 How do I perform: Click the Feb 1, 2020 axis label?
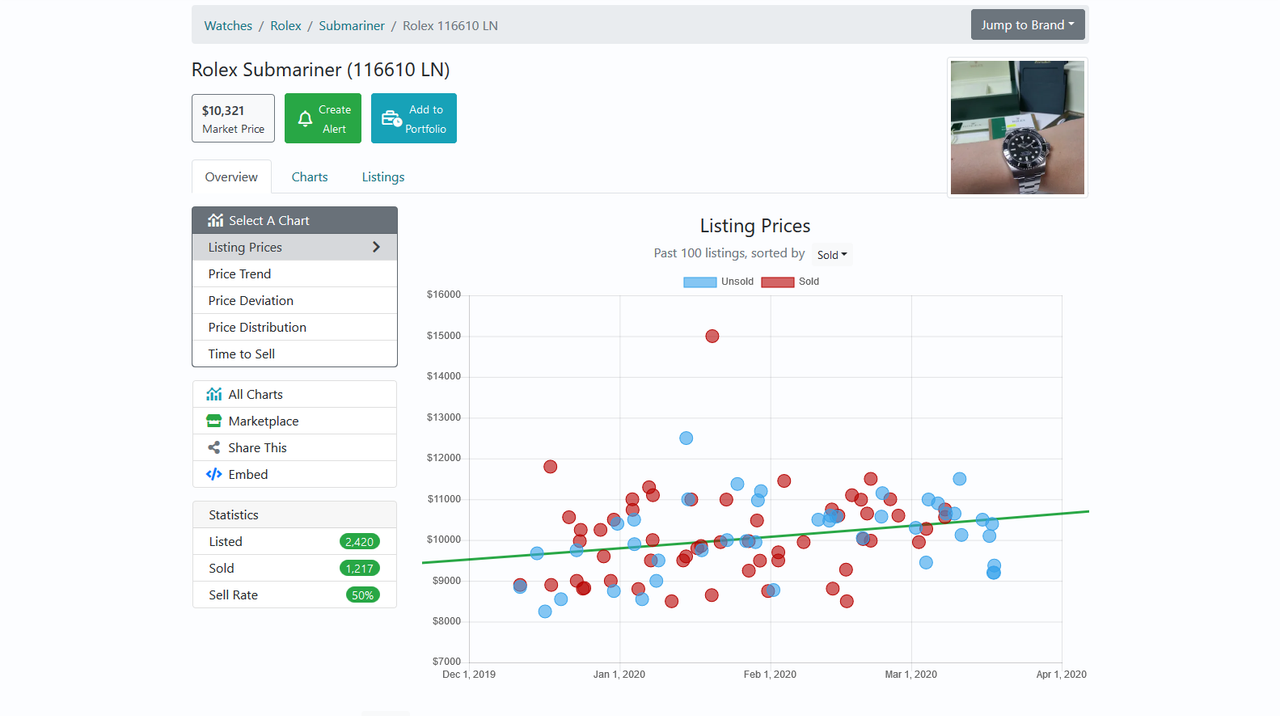pos(770,674)
